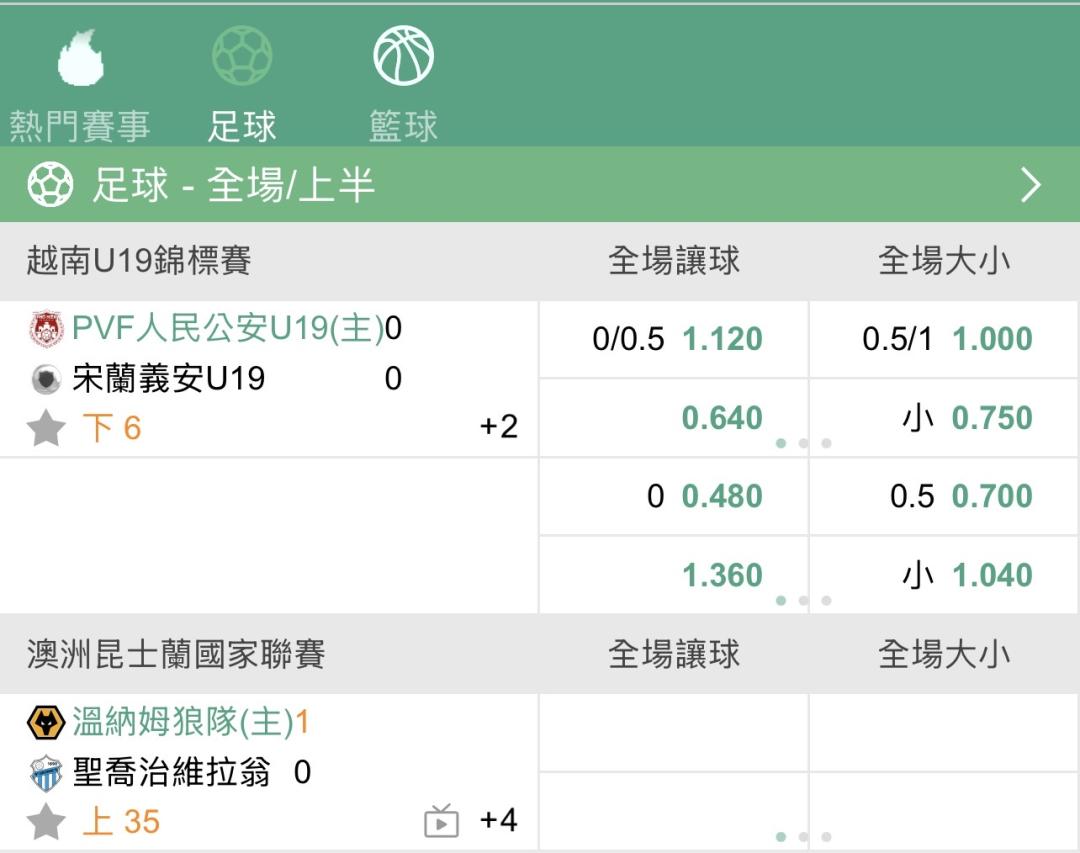Click the 聖喬治維拉翁 team badge
Viewport: 1080px width, 853px height.
46,773
